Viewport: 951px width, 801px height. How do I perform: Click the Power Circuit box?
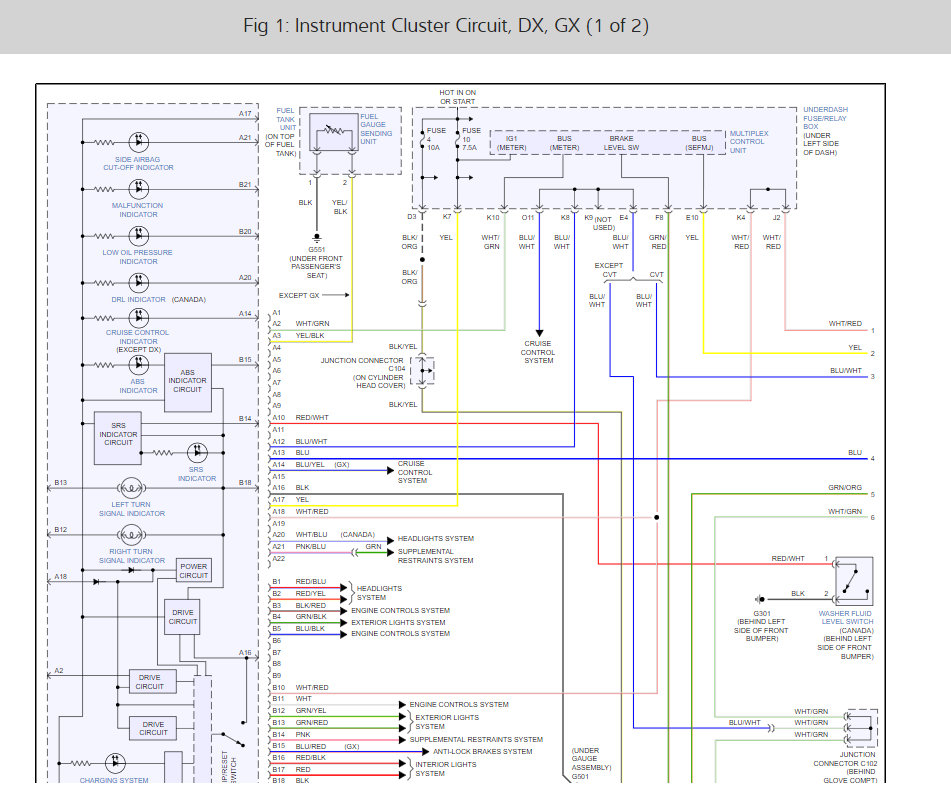point(193,571)
